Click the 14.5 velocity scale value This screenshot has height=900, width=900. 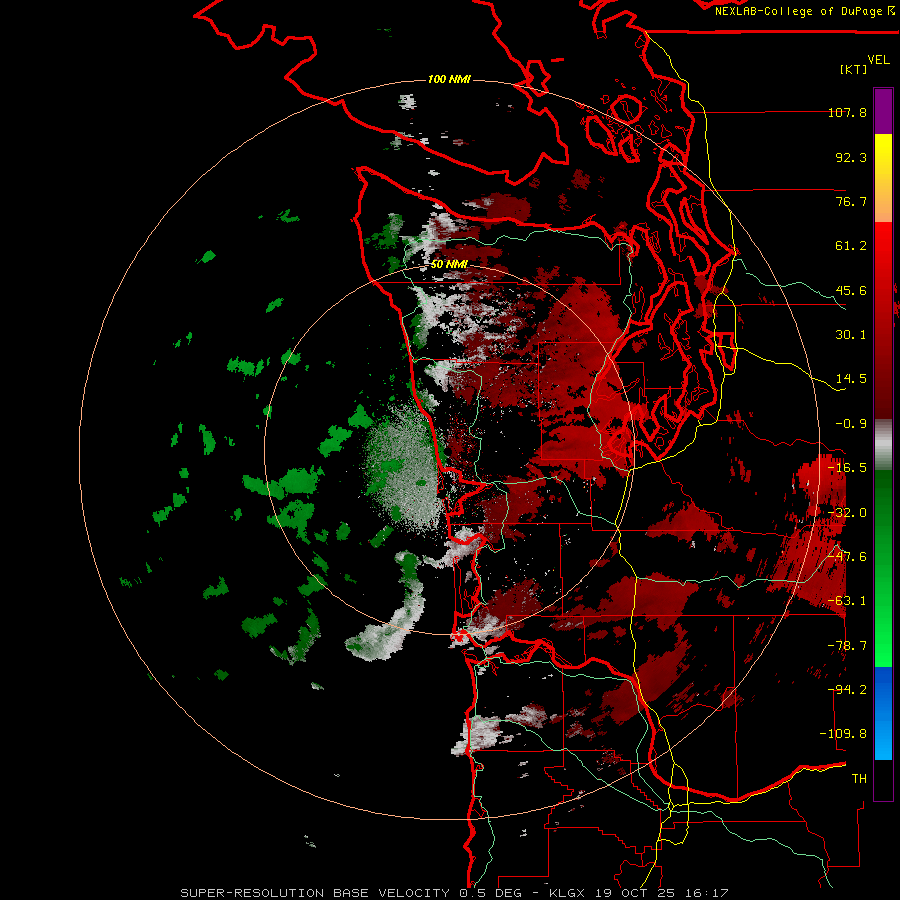(851, 379)
